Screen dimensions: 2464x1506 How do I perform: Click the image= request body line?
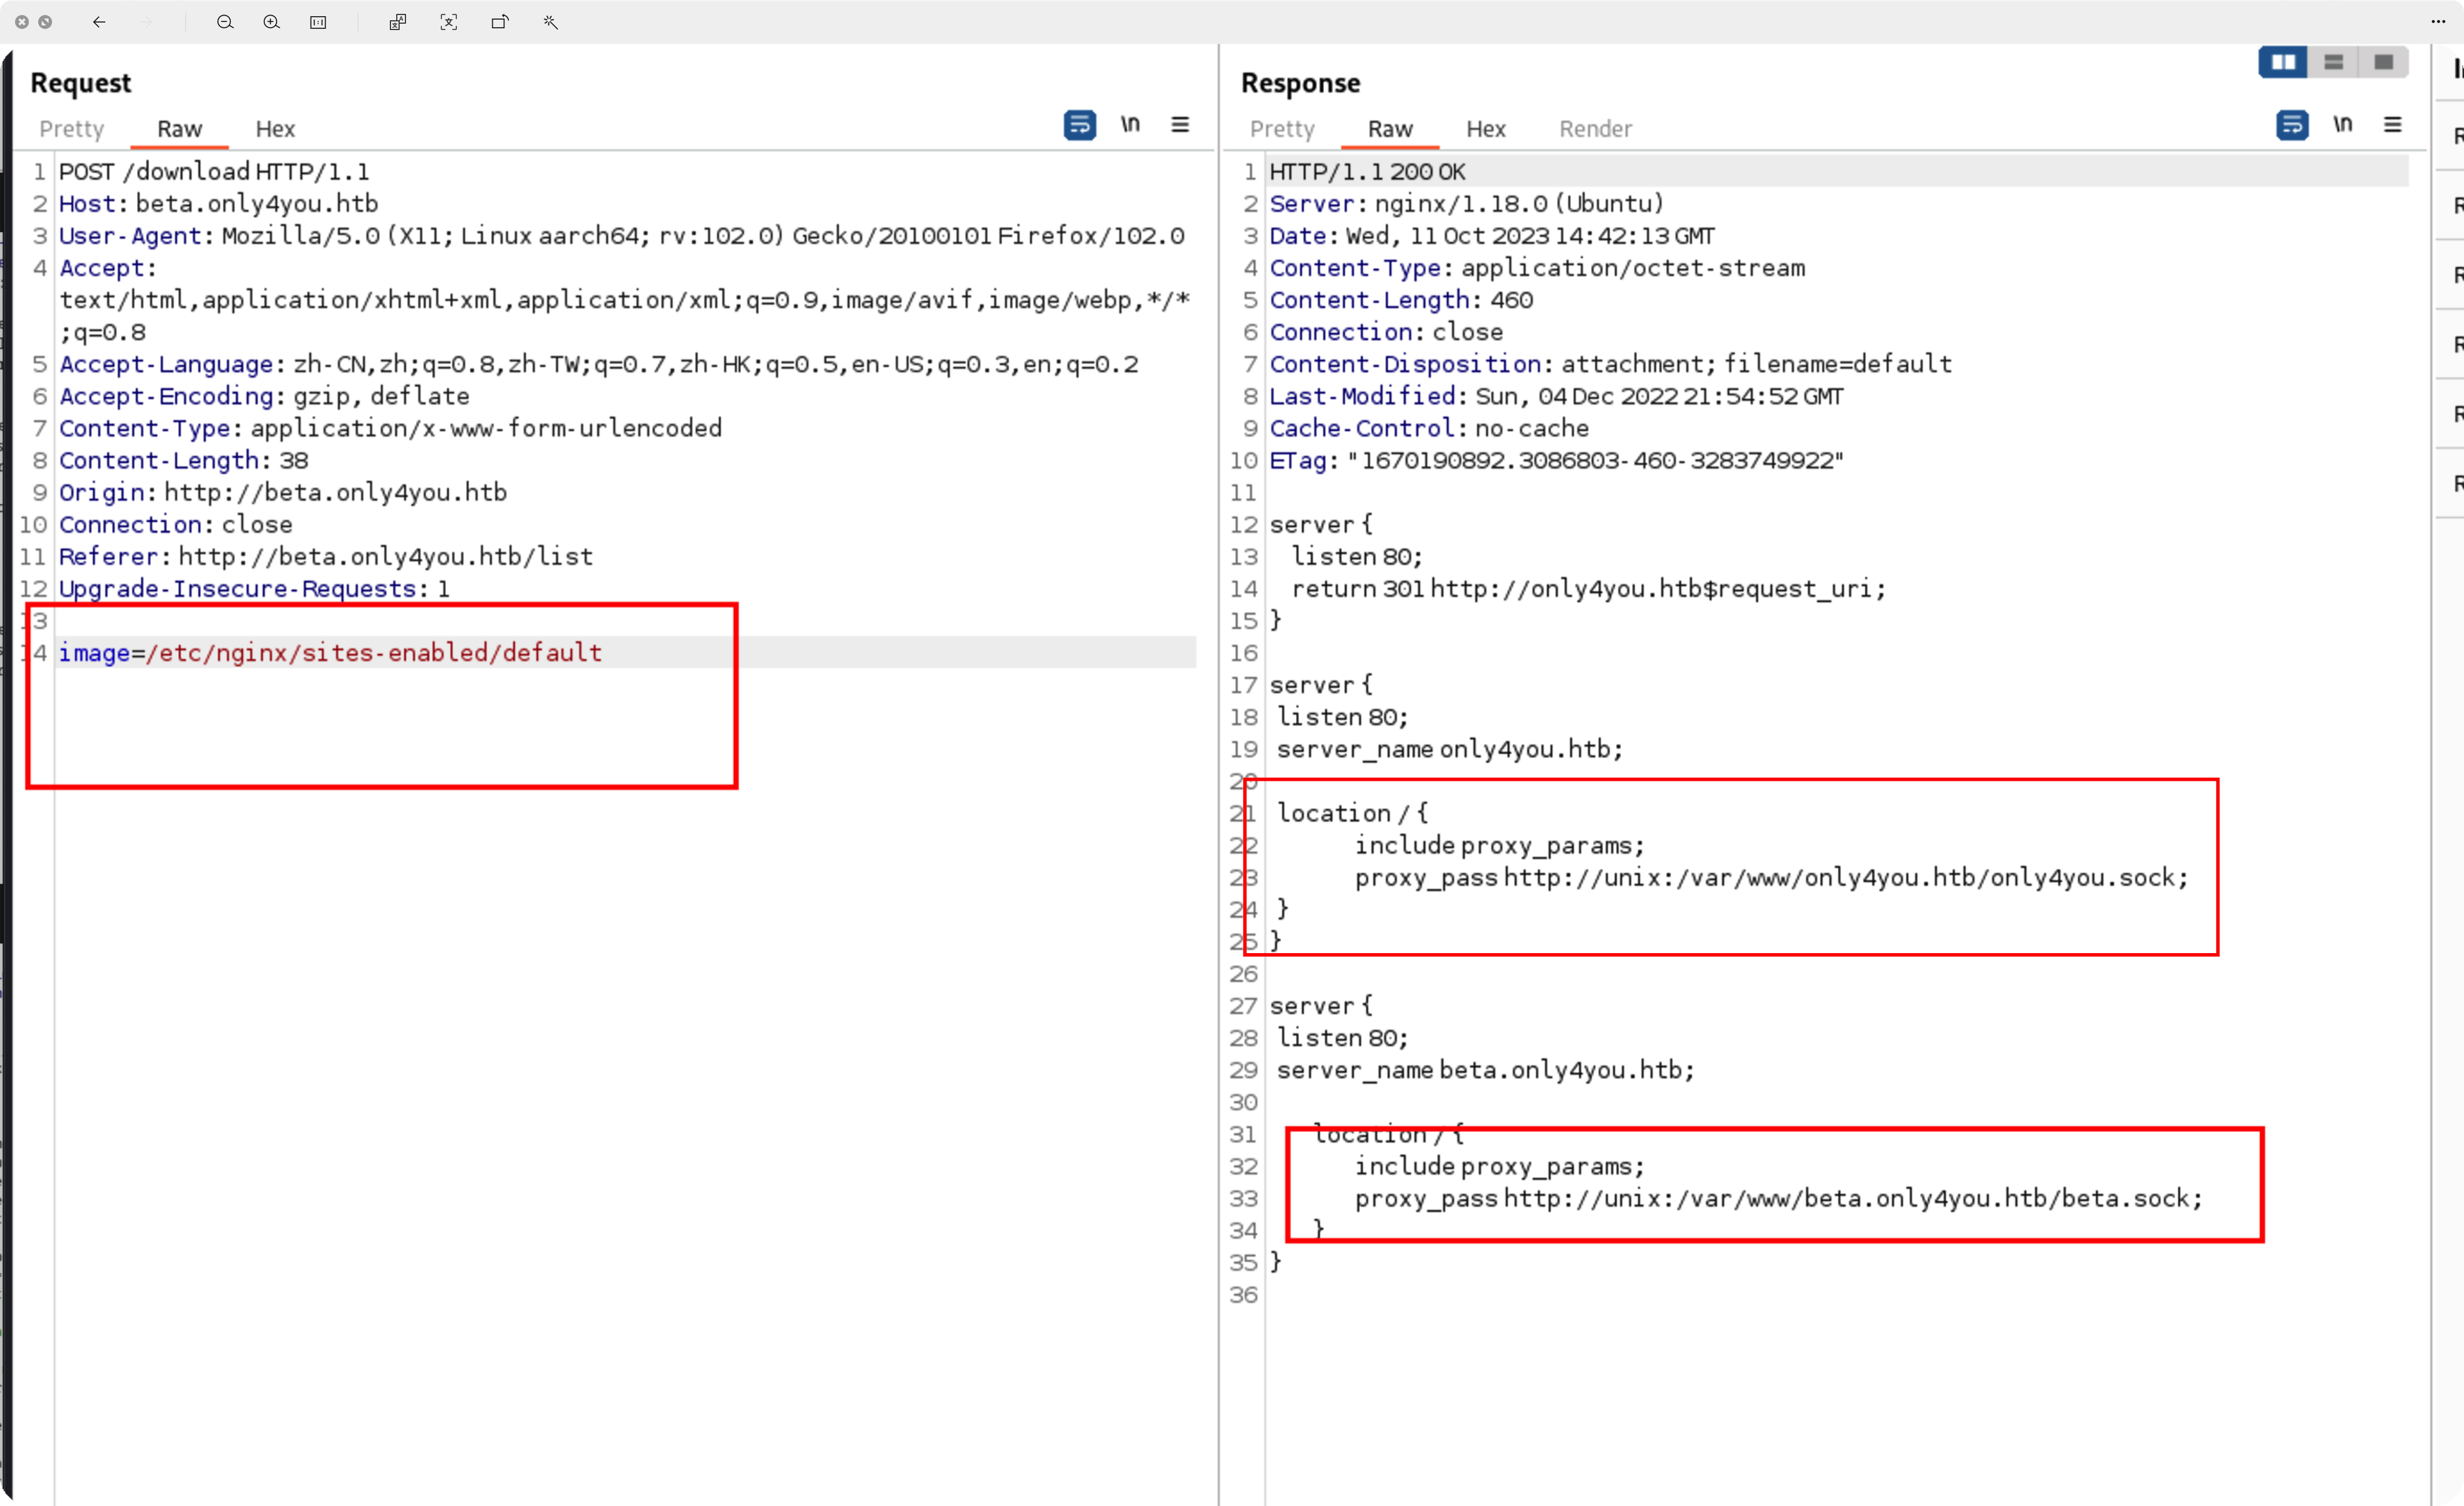(330, 653)
